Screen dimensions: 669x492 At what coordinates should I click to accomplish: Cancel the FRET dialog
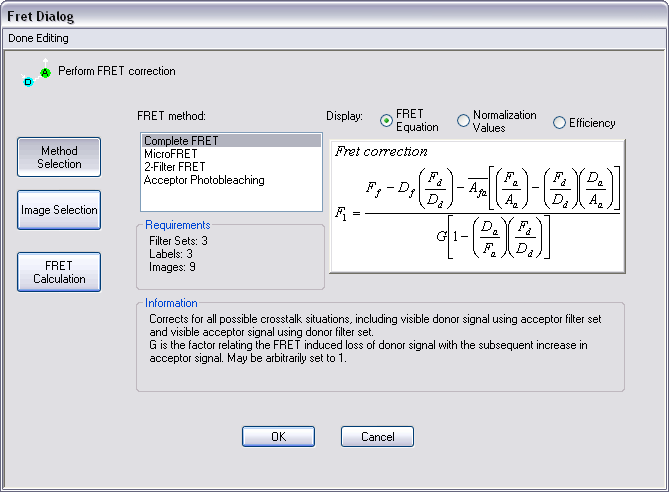(x=377, y=437)
